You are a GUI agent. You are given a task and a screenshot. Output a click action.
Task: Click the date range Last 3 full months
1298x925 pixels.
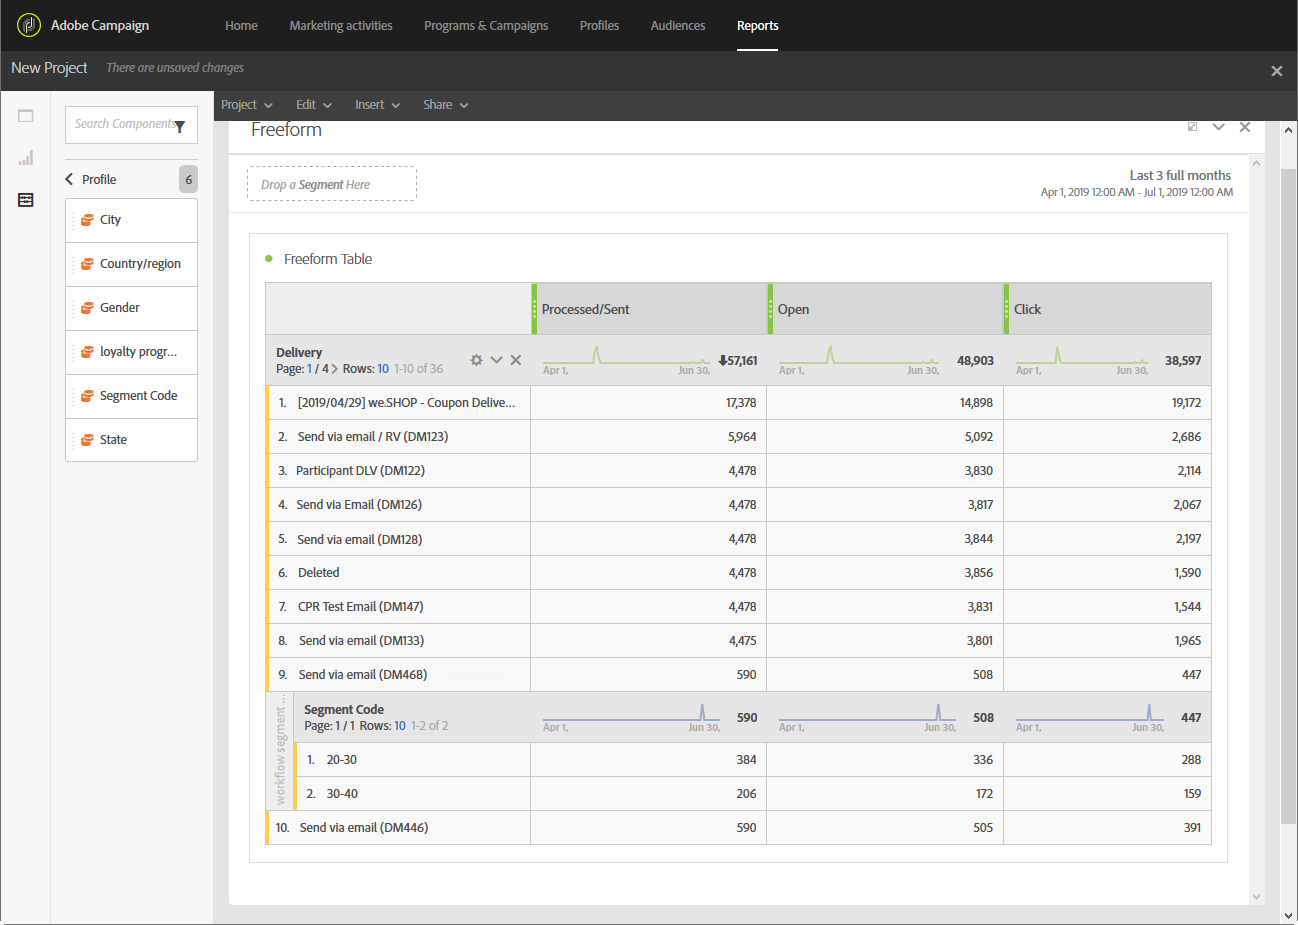pyautogui.click(x=1180, y=175)
